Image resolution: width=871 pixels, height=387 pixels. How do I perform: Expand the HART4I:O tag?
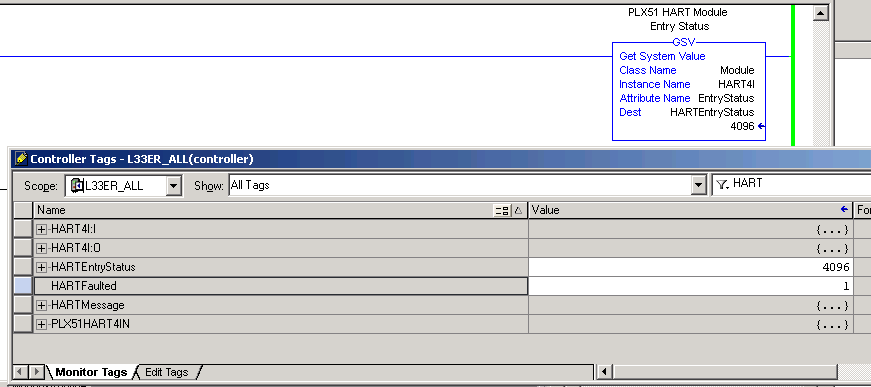42,248
